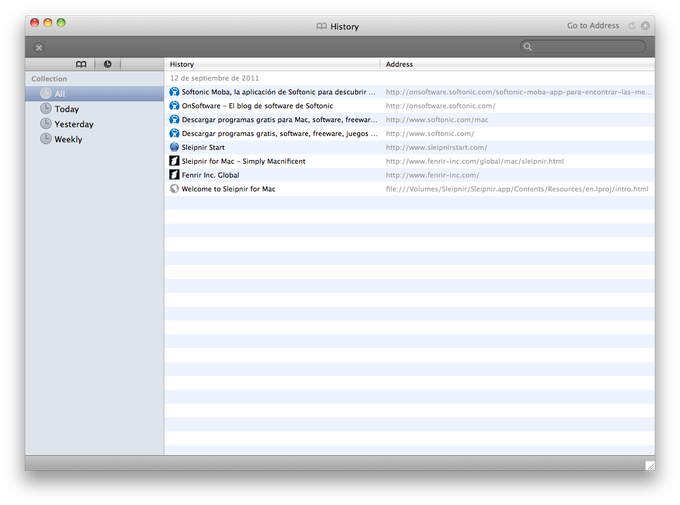
Task: Open OnSoftware blog history entry
Action: tap(409, 106)
